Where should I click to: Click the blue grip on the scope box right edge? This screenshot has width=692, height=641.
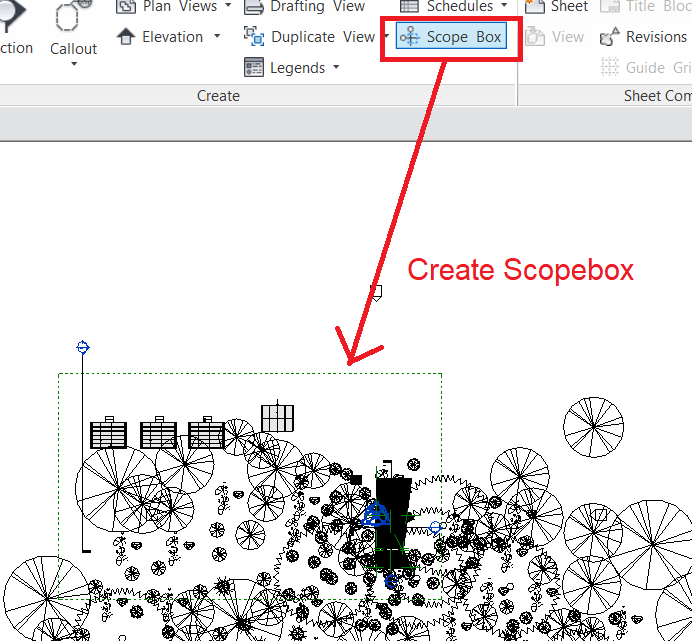click(435, 527)
